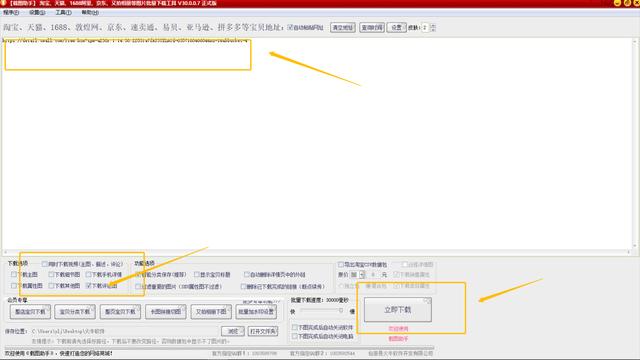Enable the 显示宝贝标题 checkbox
This screenshot has width=640, height=360.
pyautogui.click(x=197, y=275)
